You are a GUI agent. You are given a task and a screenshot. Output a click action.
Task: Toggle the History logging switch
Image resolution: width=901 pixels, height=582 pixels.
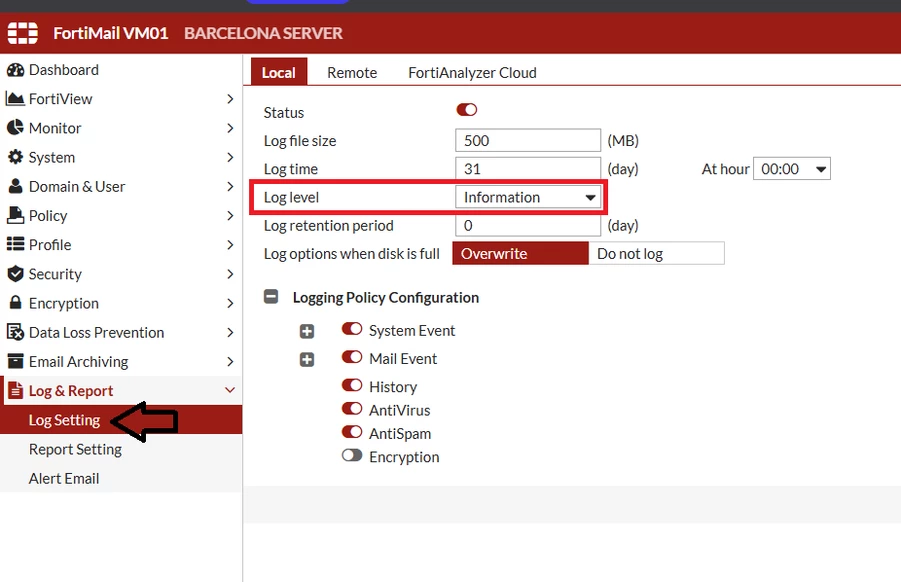pos(352,385)
